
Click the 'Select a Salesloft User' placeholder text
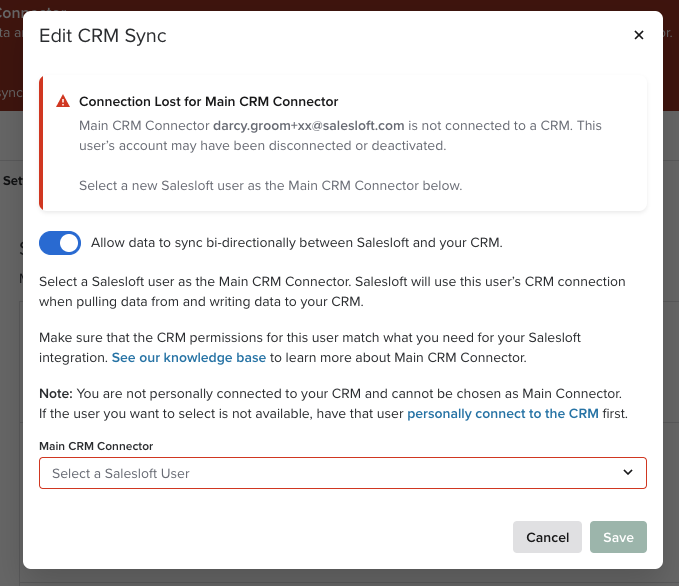coord(121,473)
